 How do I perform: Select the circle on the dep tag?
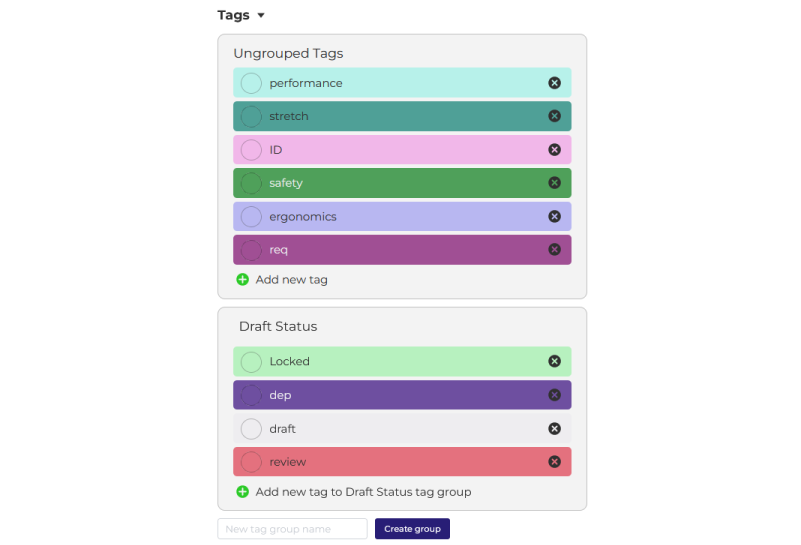pos(251,395)
